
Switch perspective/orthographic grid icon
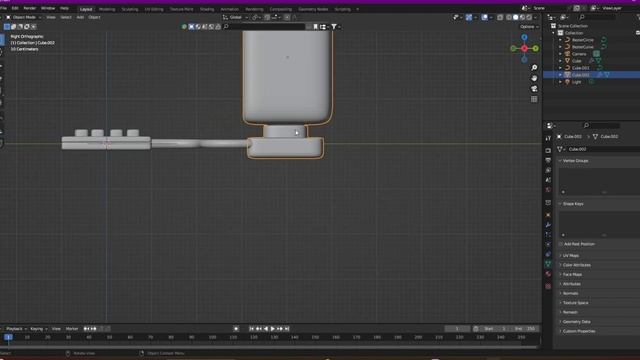534,99
